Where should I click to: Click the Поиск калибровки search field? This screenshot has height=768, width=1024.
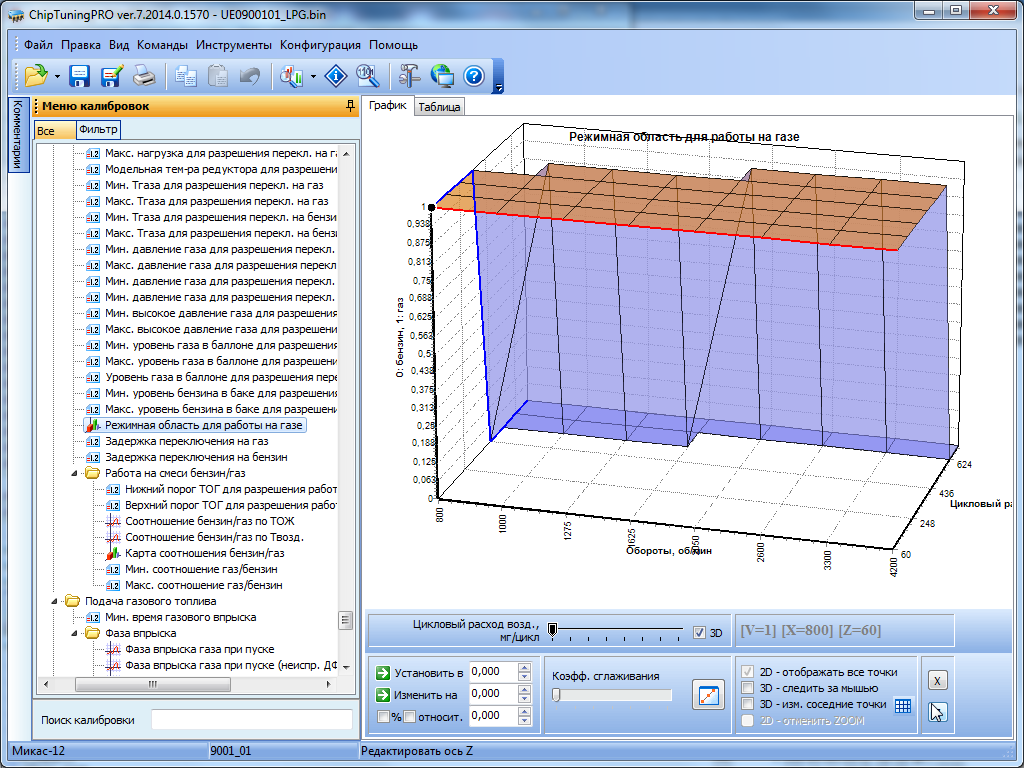251,719
